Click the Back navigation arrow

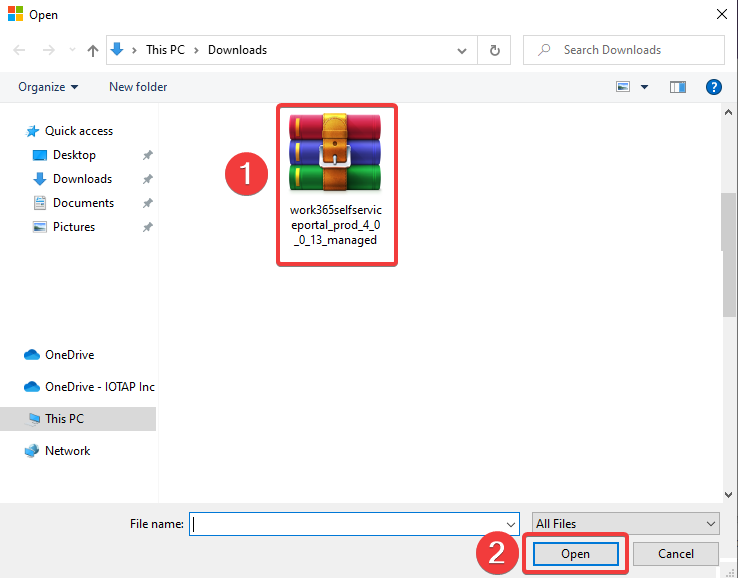point(19,50)
